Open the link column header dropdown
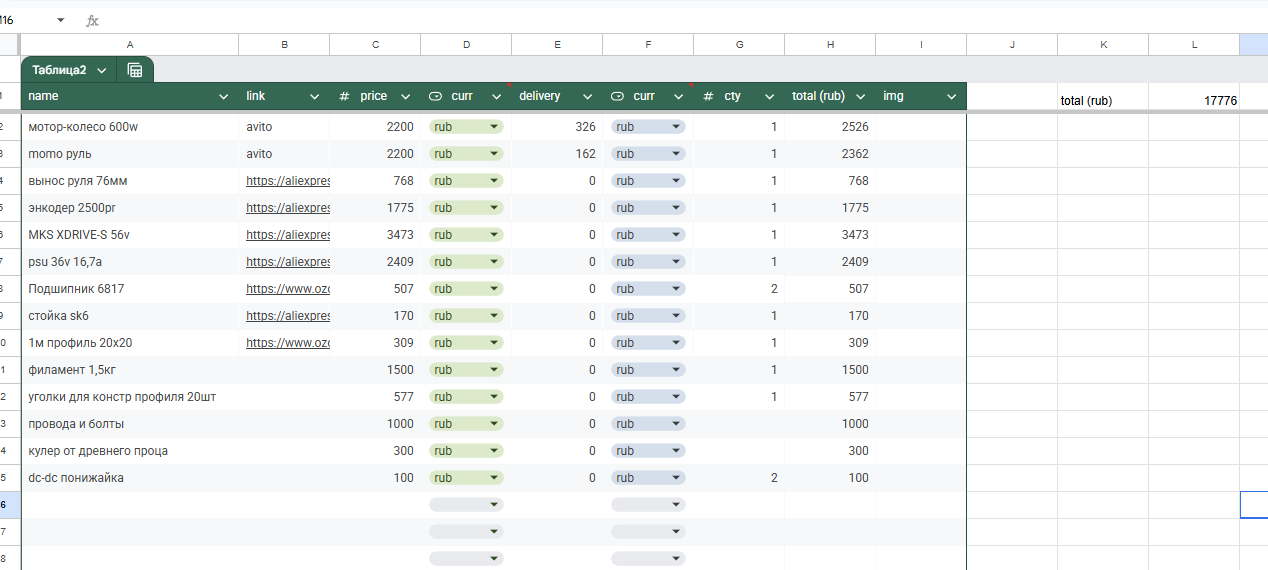This screenshot has height=570, width=1268. (x=314, y=96)
